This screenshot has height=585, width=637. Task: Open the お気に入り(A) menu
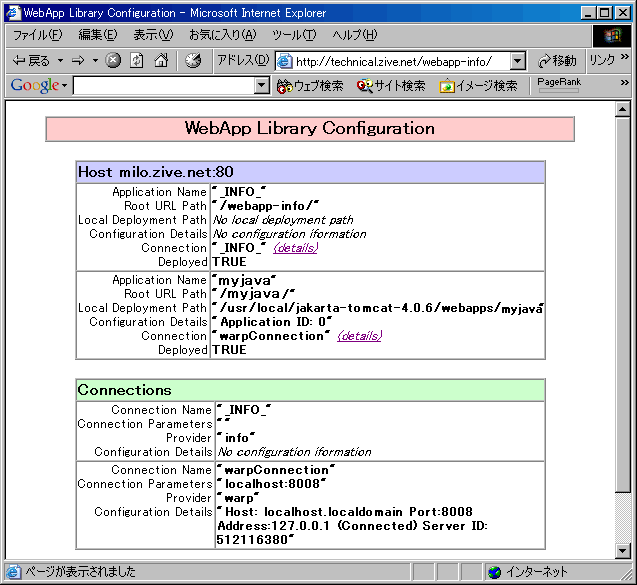pos(223,35)
